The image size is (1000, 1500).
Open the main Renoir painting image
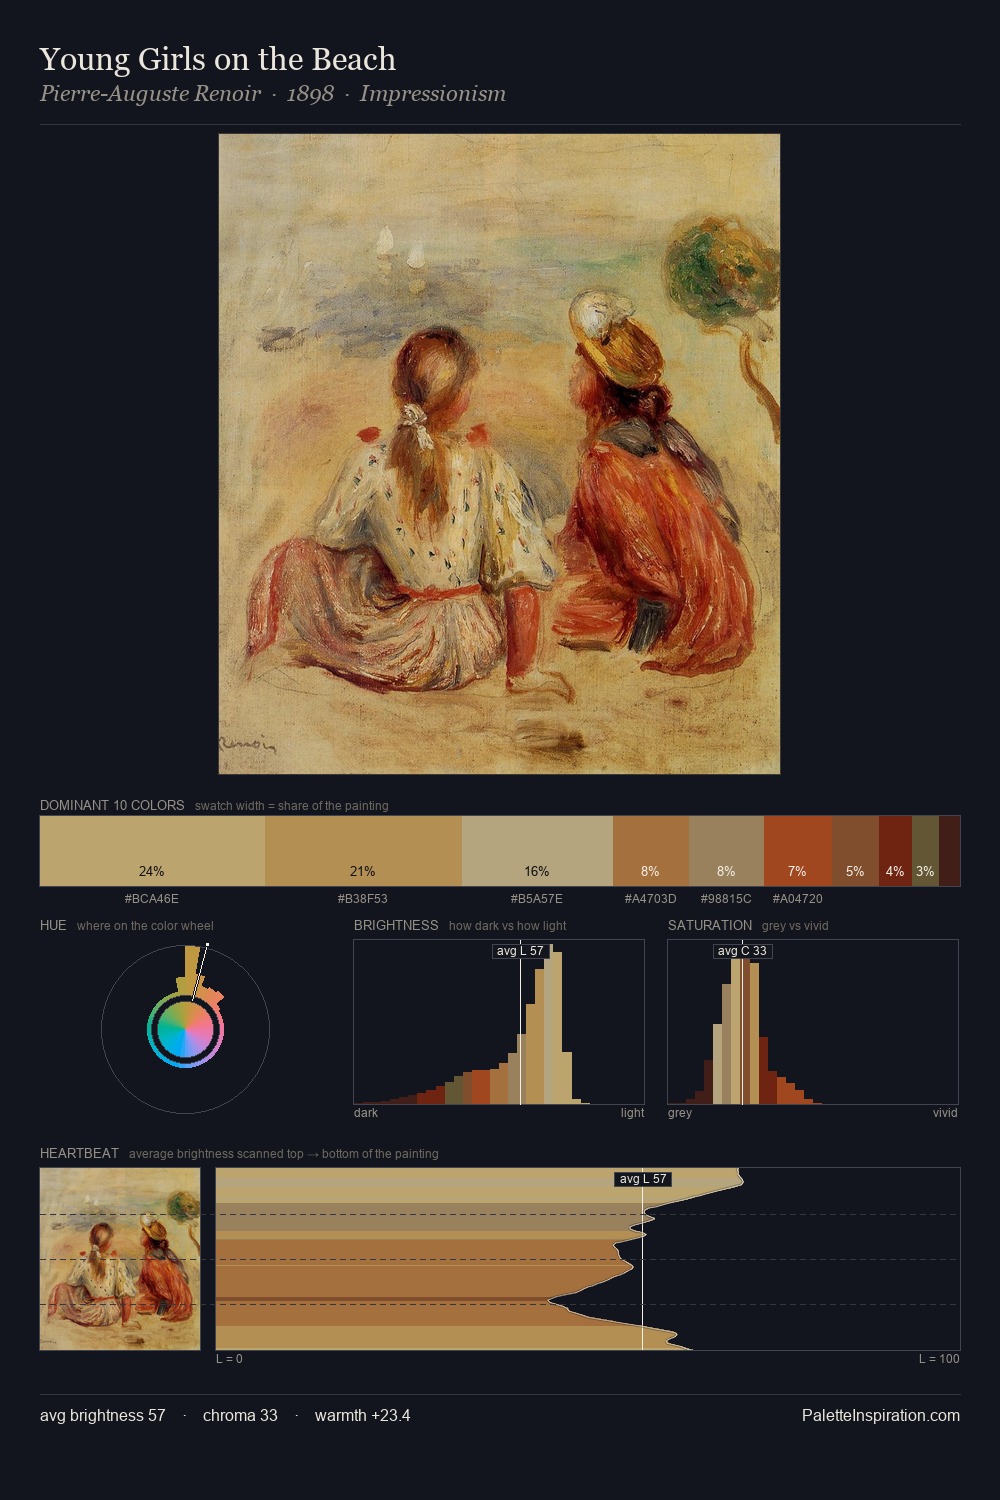(499, 454)
